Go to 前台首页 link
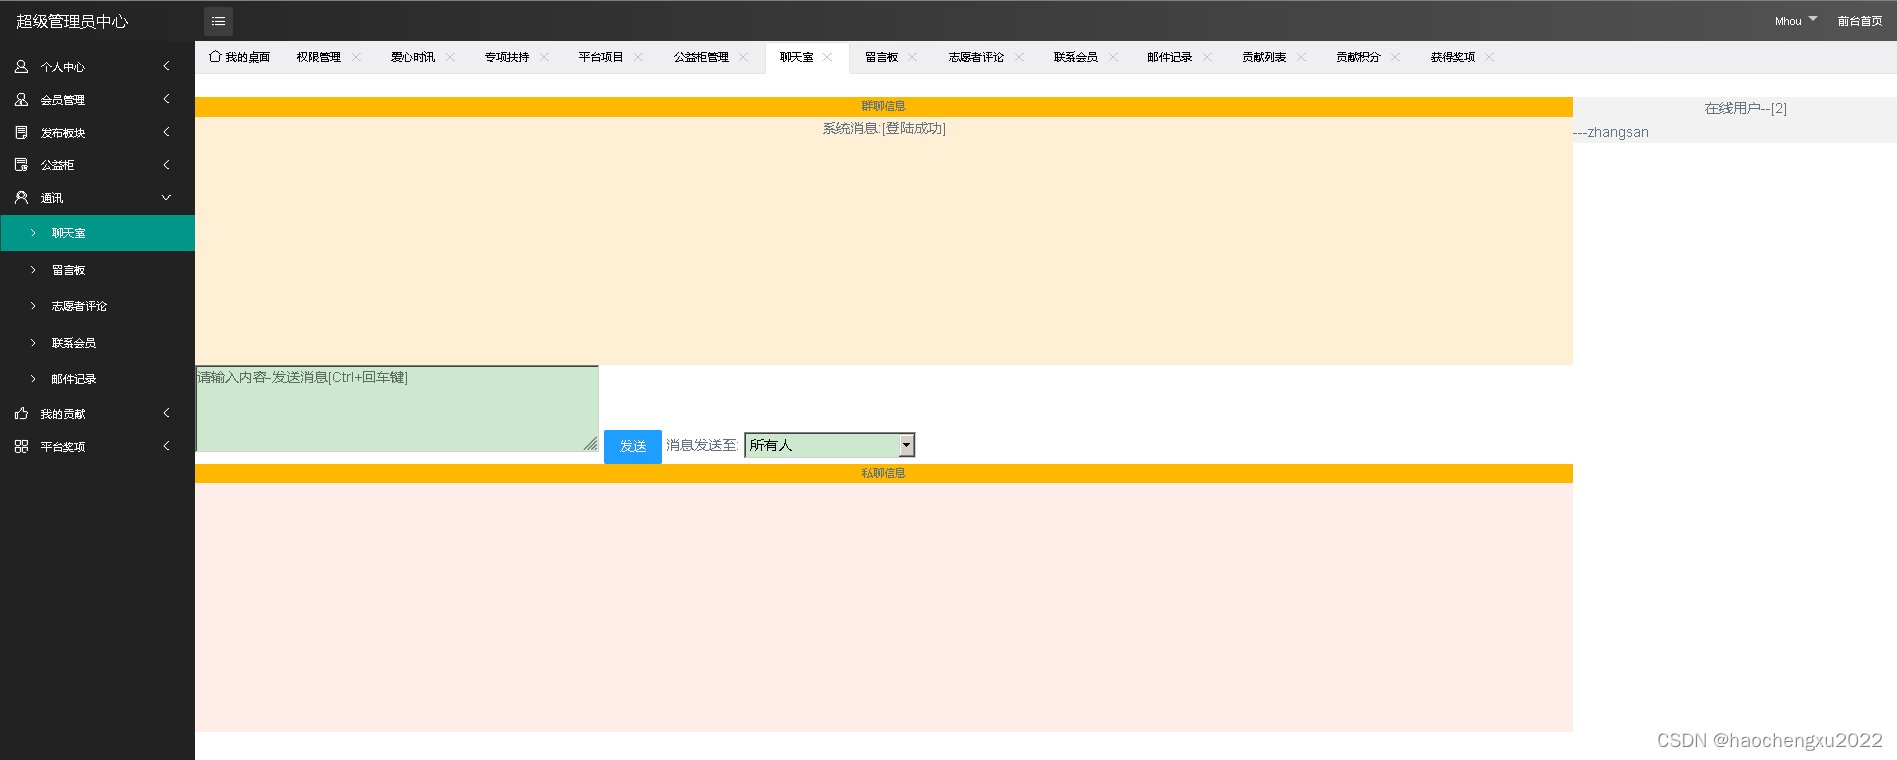The width and height of the screenshot is (1897, 760). 1860,21
